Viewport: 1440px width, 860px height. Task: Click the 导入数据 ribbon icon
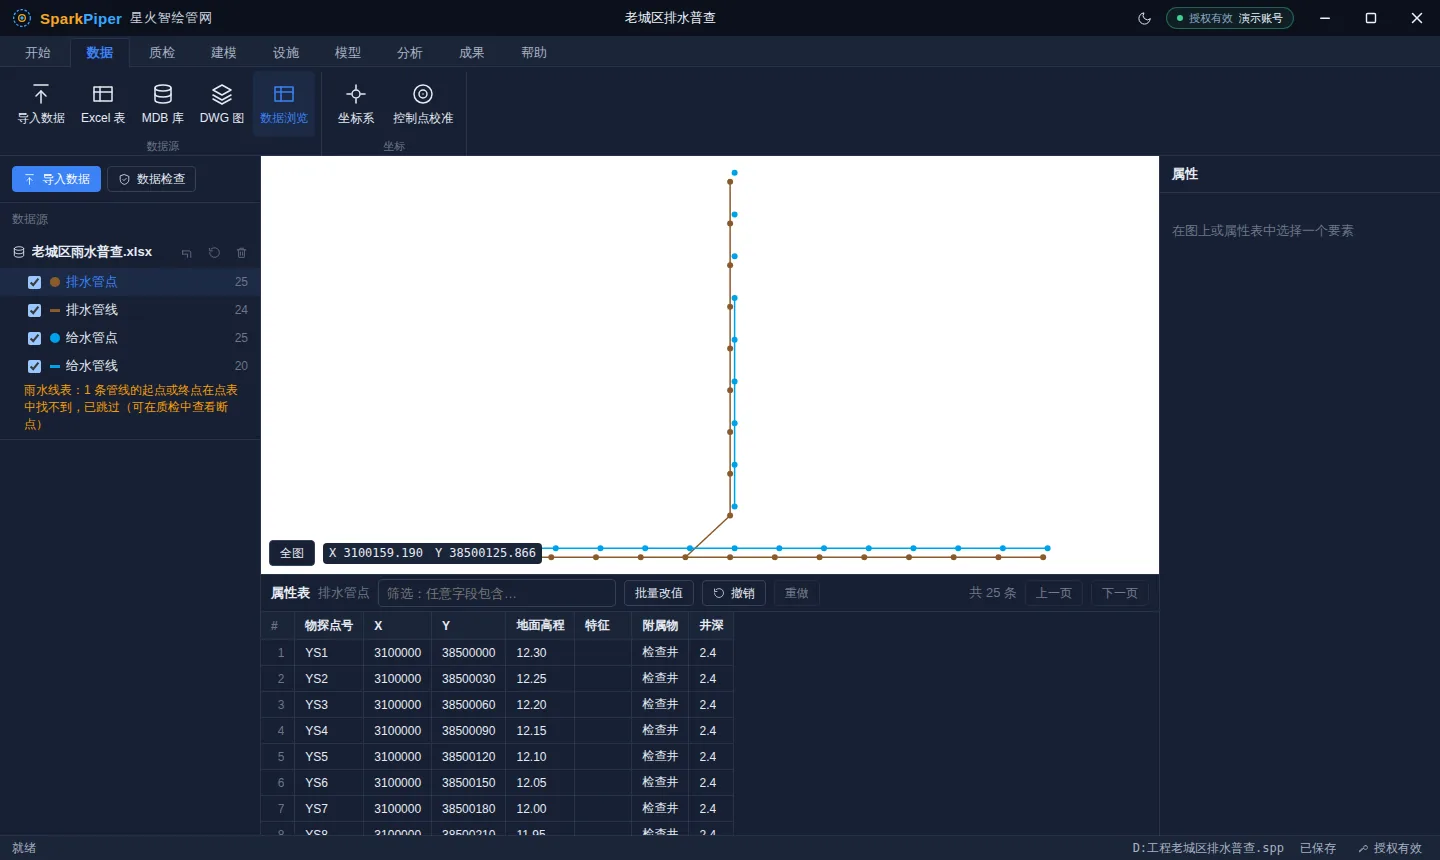point(41,104)
